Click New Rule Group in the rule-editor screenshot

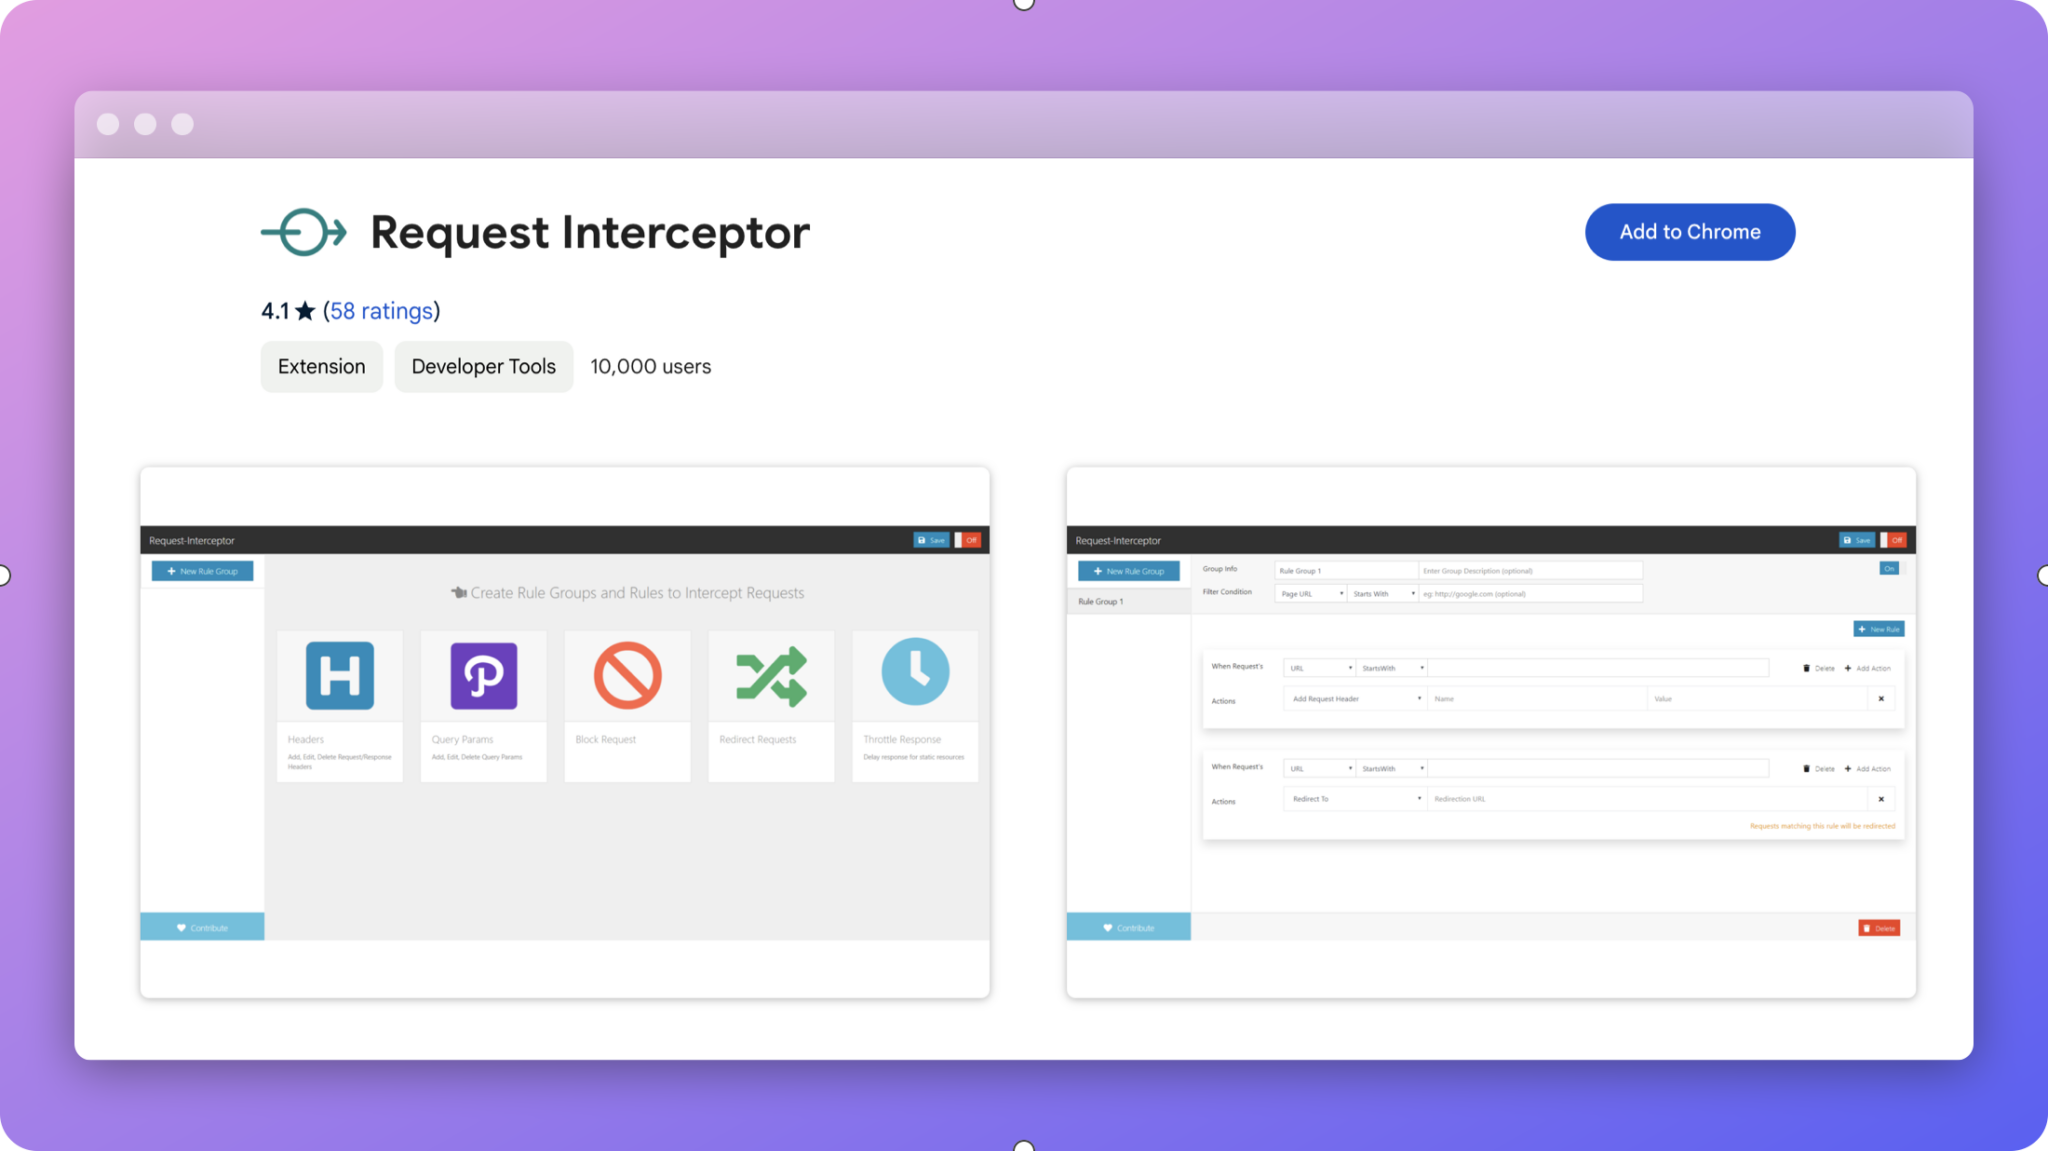coord(1129,571)
